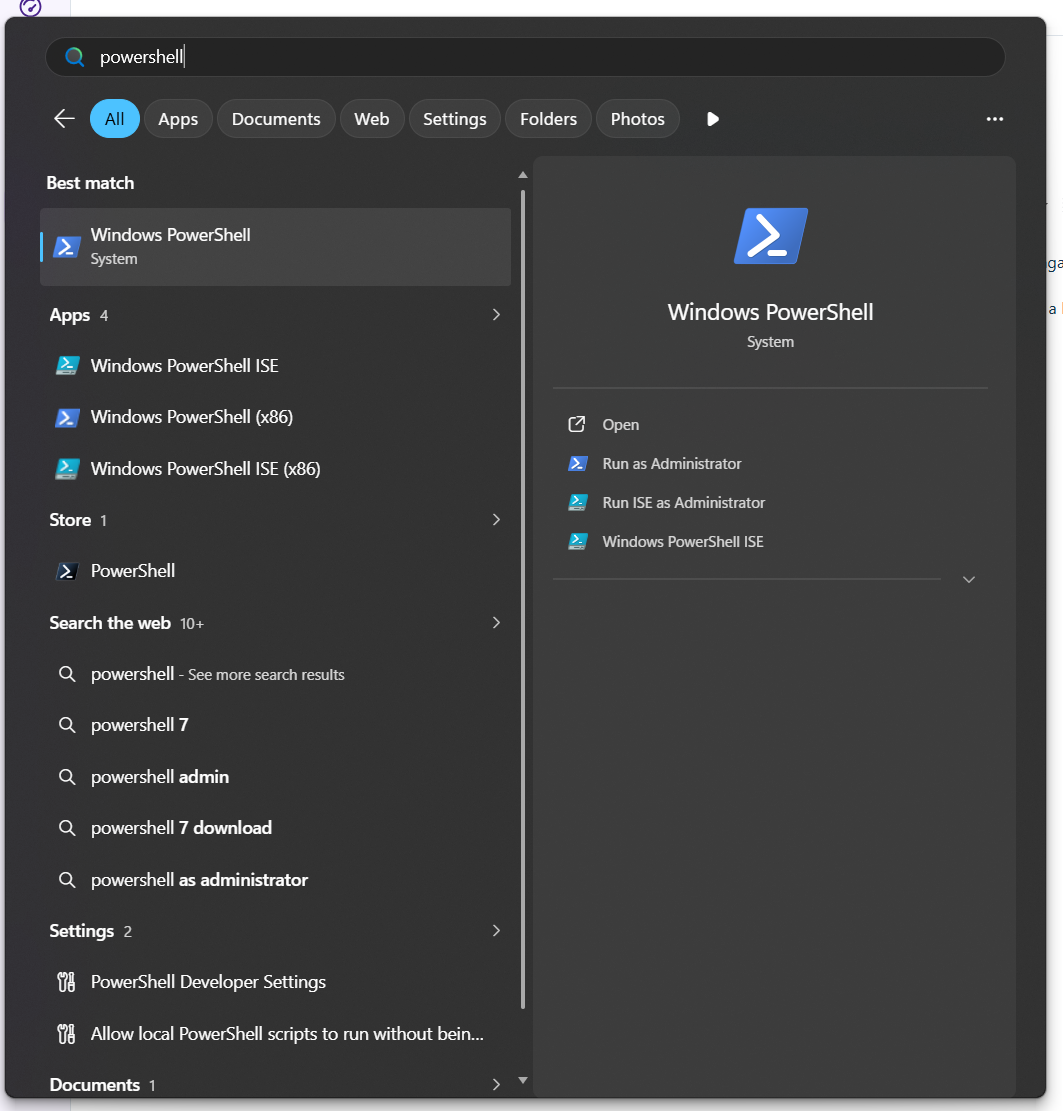Click the search icon beside 'powershell 7 download'
Image resolution: width=1063 pixels, height=1111 pixels.
(x=67, y=828)
